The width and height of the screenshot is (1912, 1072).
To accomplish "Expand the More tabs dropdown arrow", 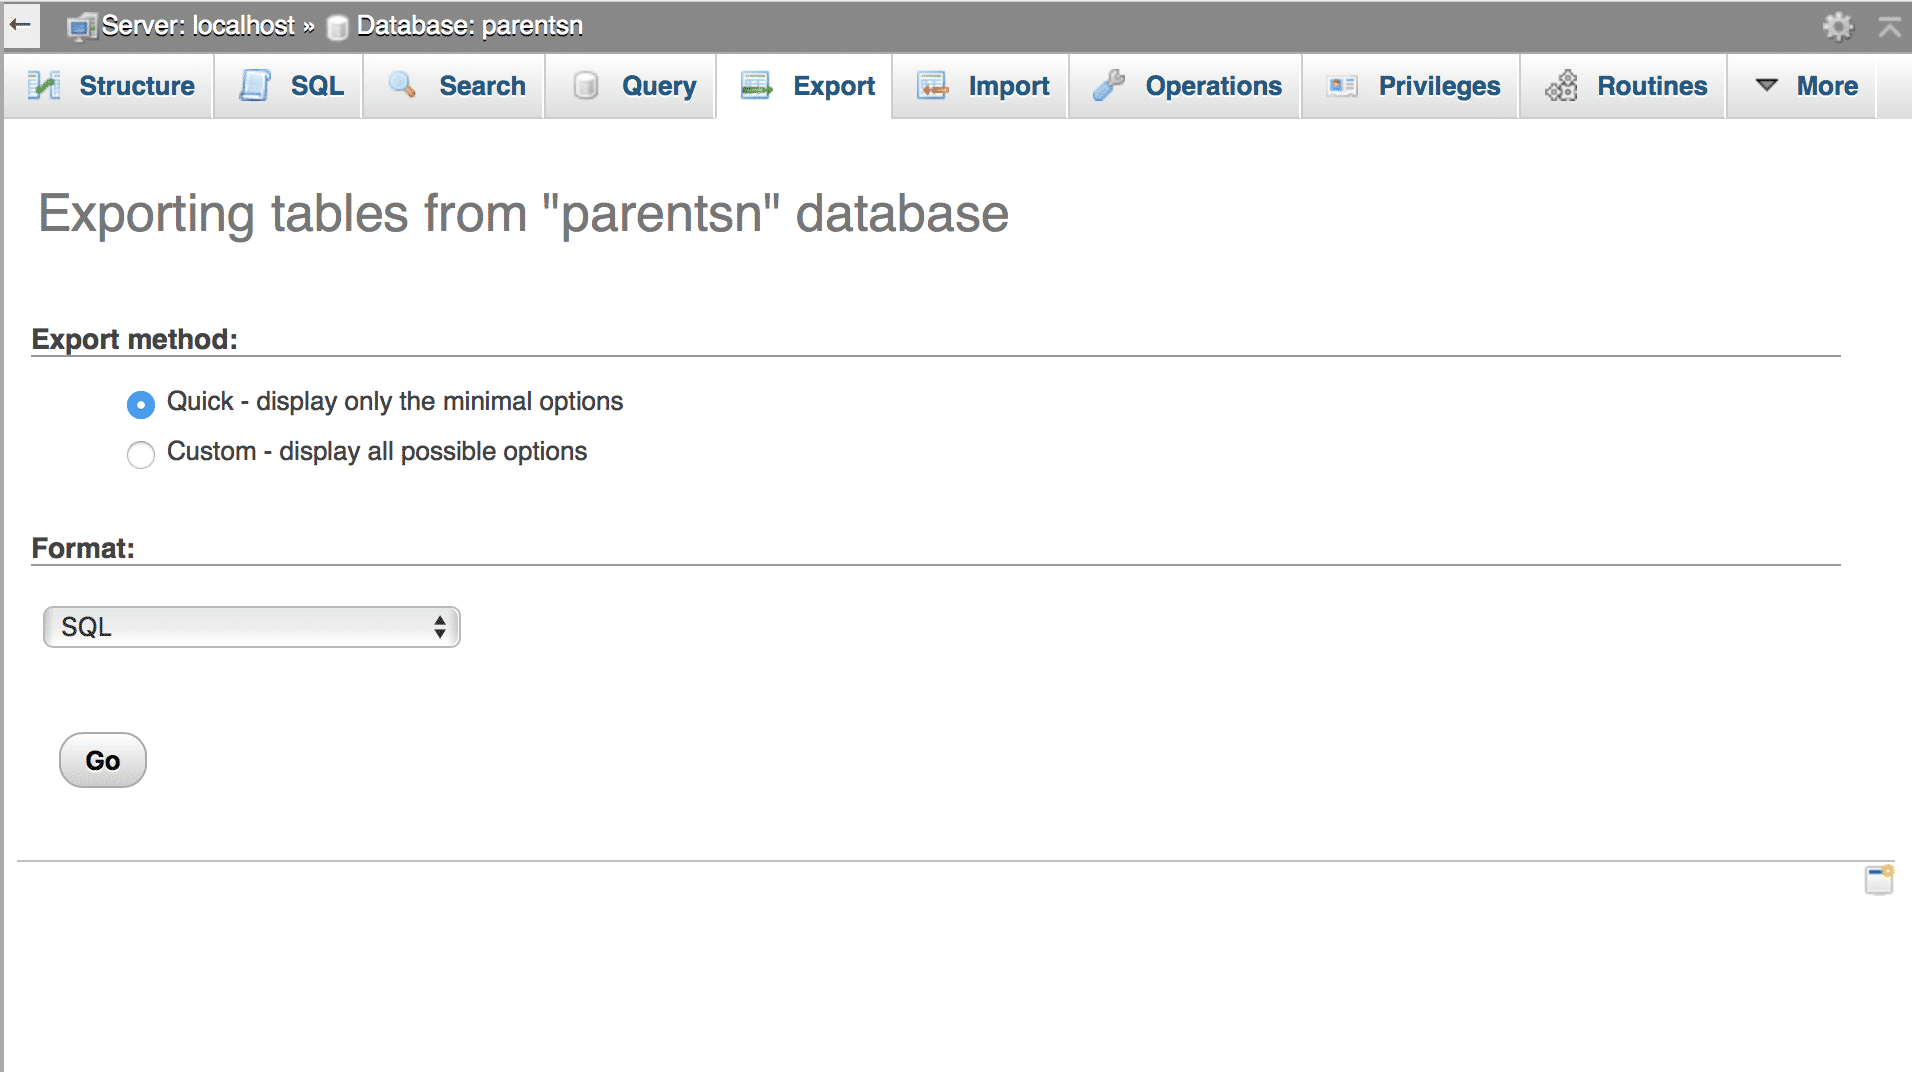I will pyautogui.click(x=1767, y=85).
